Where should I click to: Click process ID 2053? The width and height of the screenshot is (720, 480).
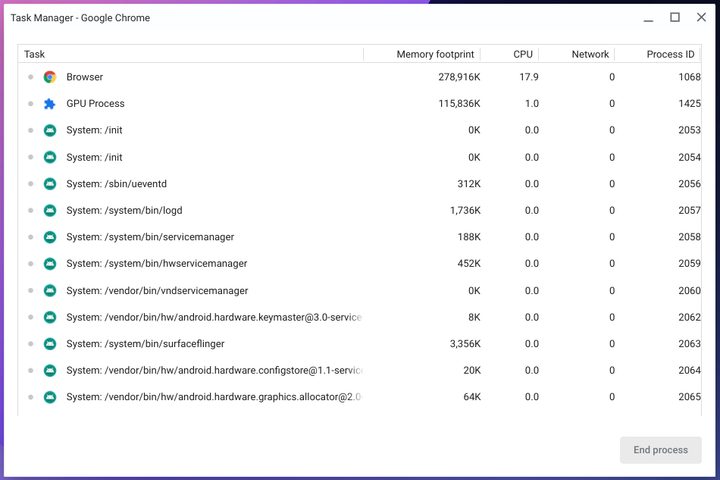pyautogui.click(x=690, y=130)
